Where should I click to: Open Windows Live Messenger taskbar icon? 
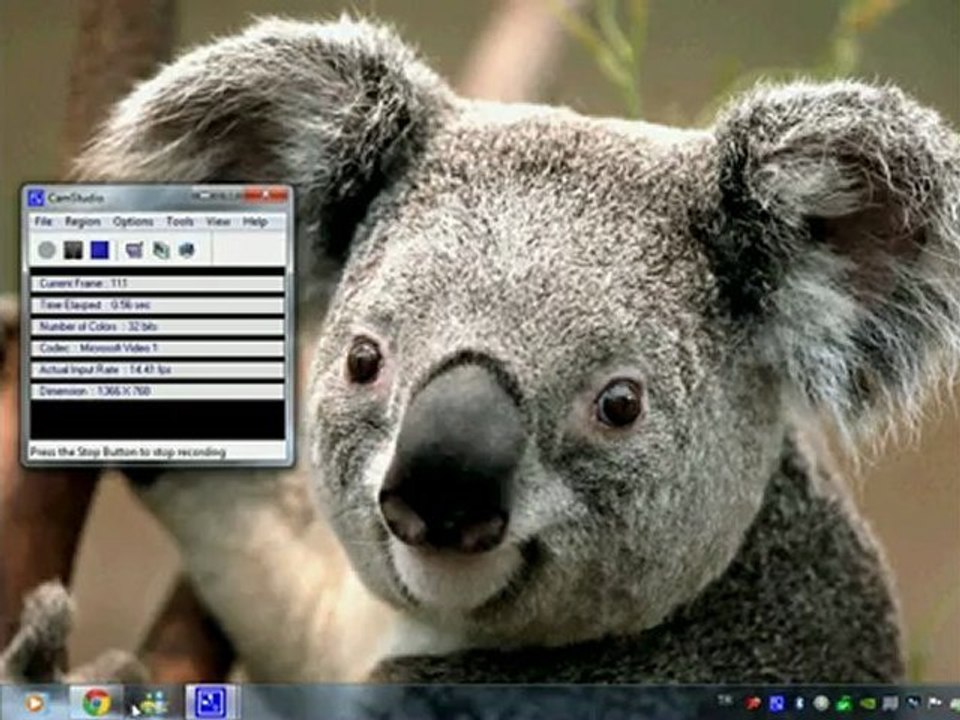coord(152,703)
